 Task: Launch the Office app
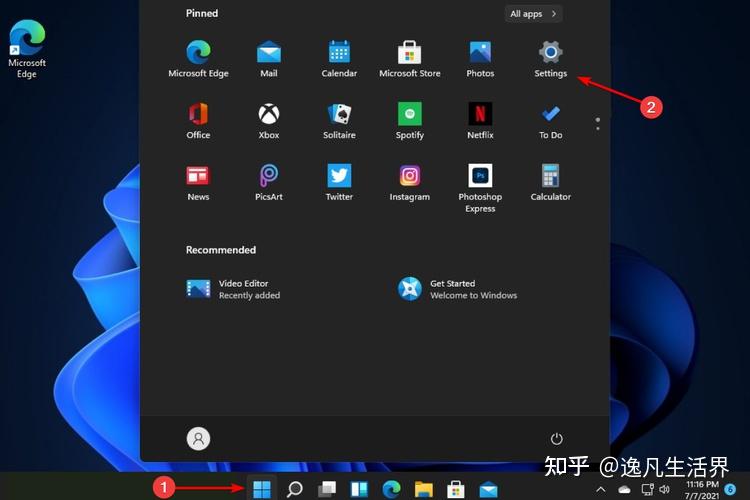(x=198, y=121)
